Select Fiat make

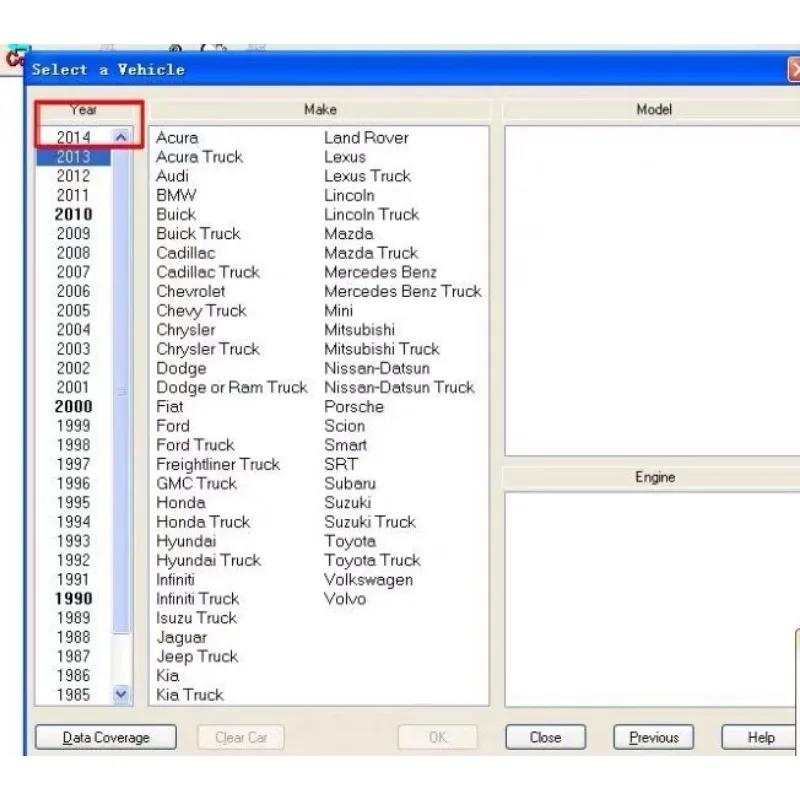(x=169, y=407)
